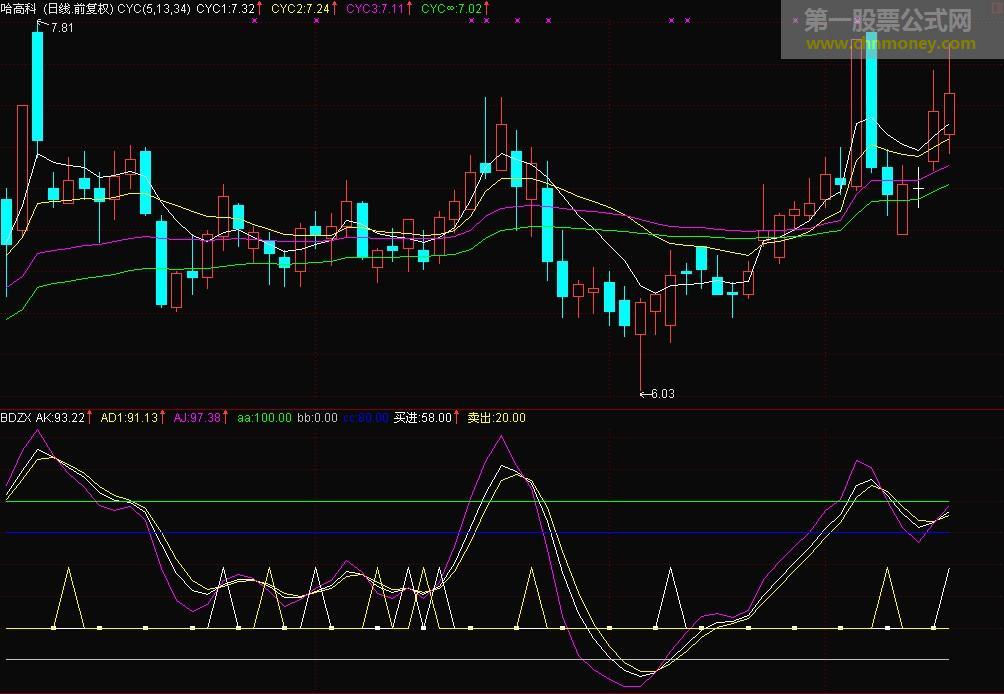This screenshot has height=694, width=1004.
Task: Click the bb:0.00 value
Action: coord(318,418)
